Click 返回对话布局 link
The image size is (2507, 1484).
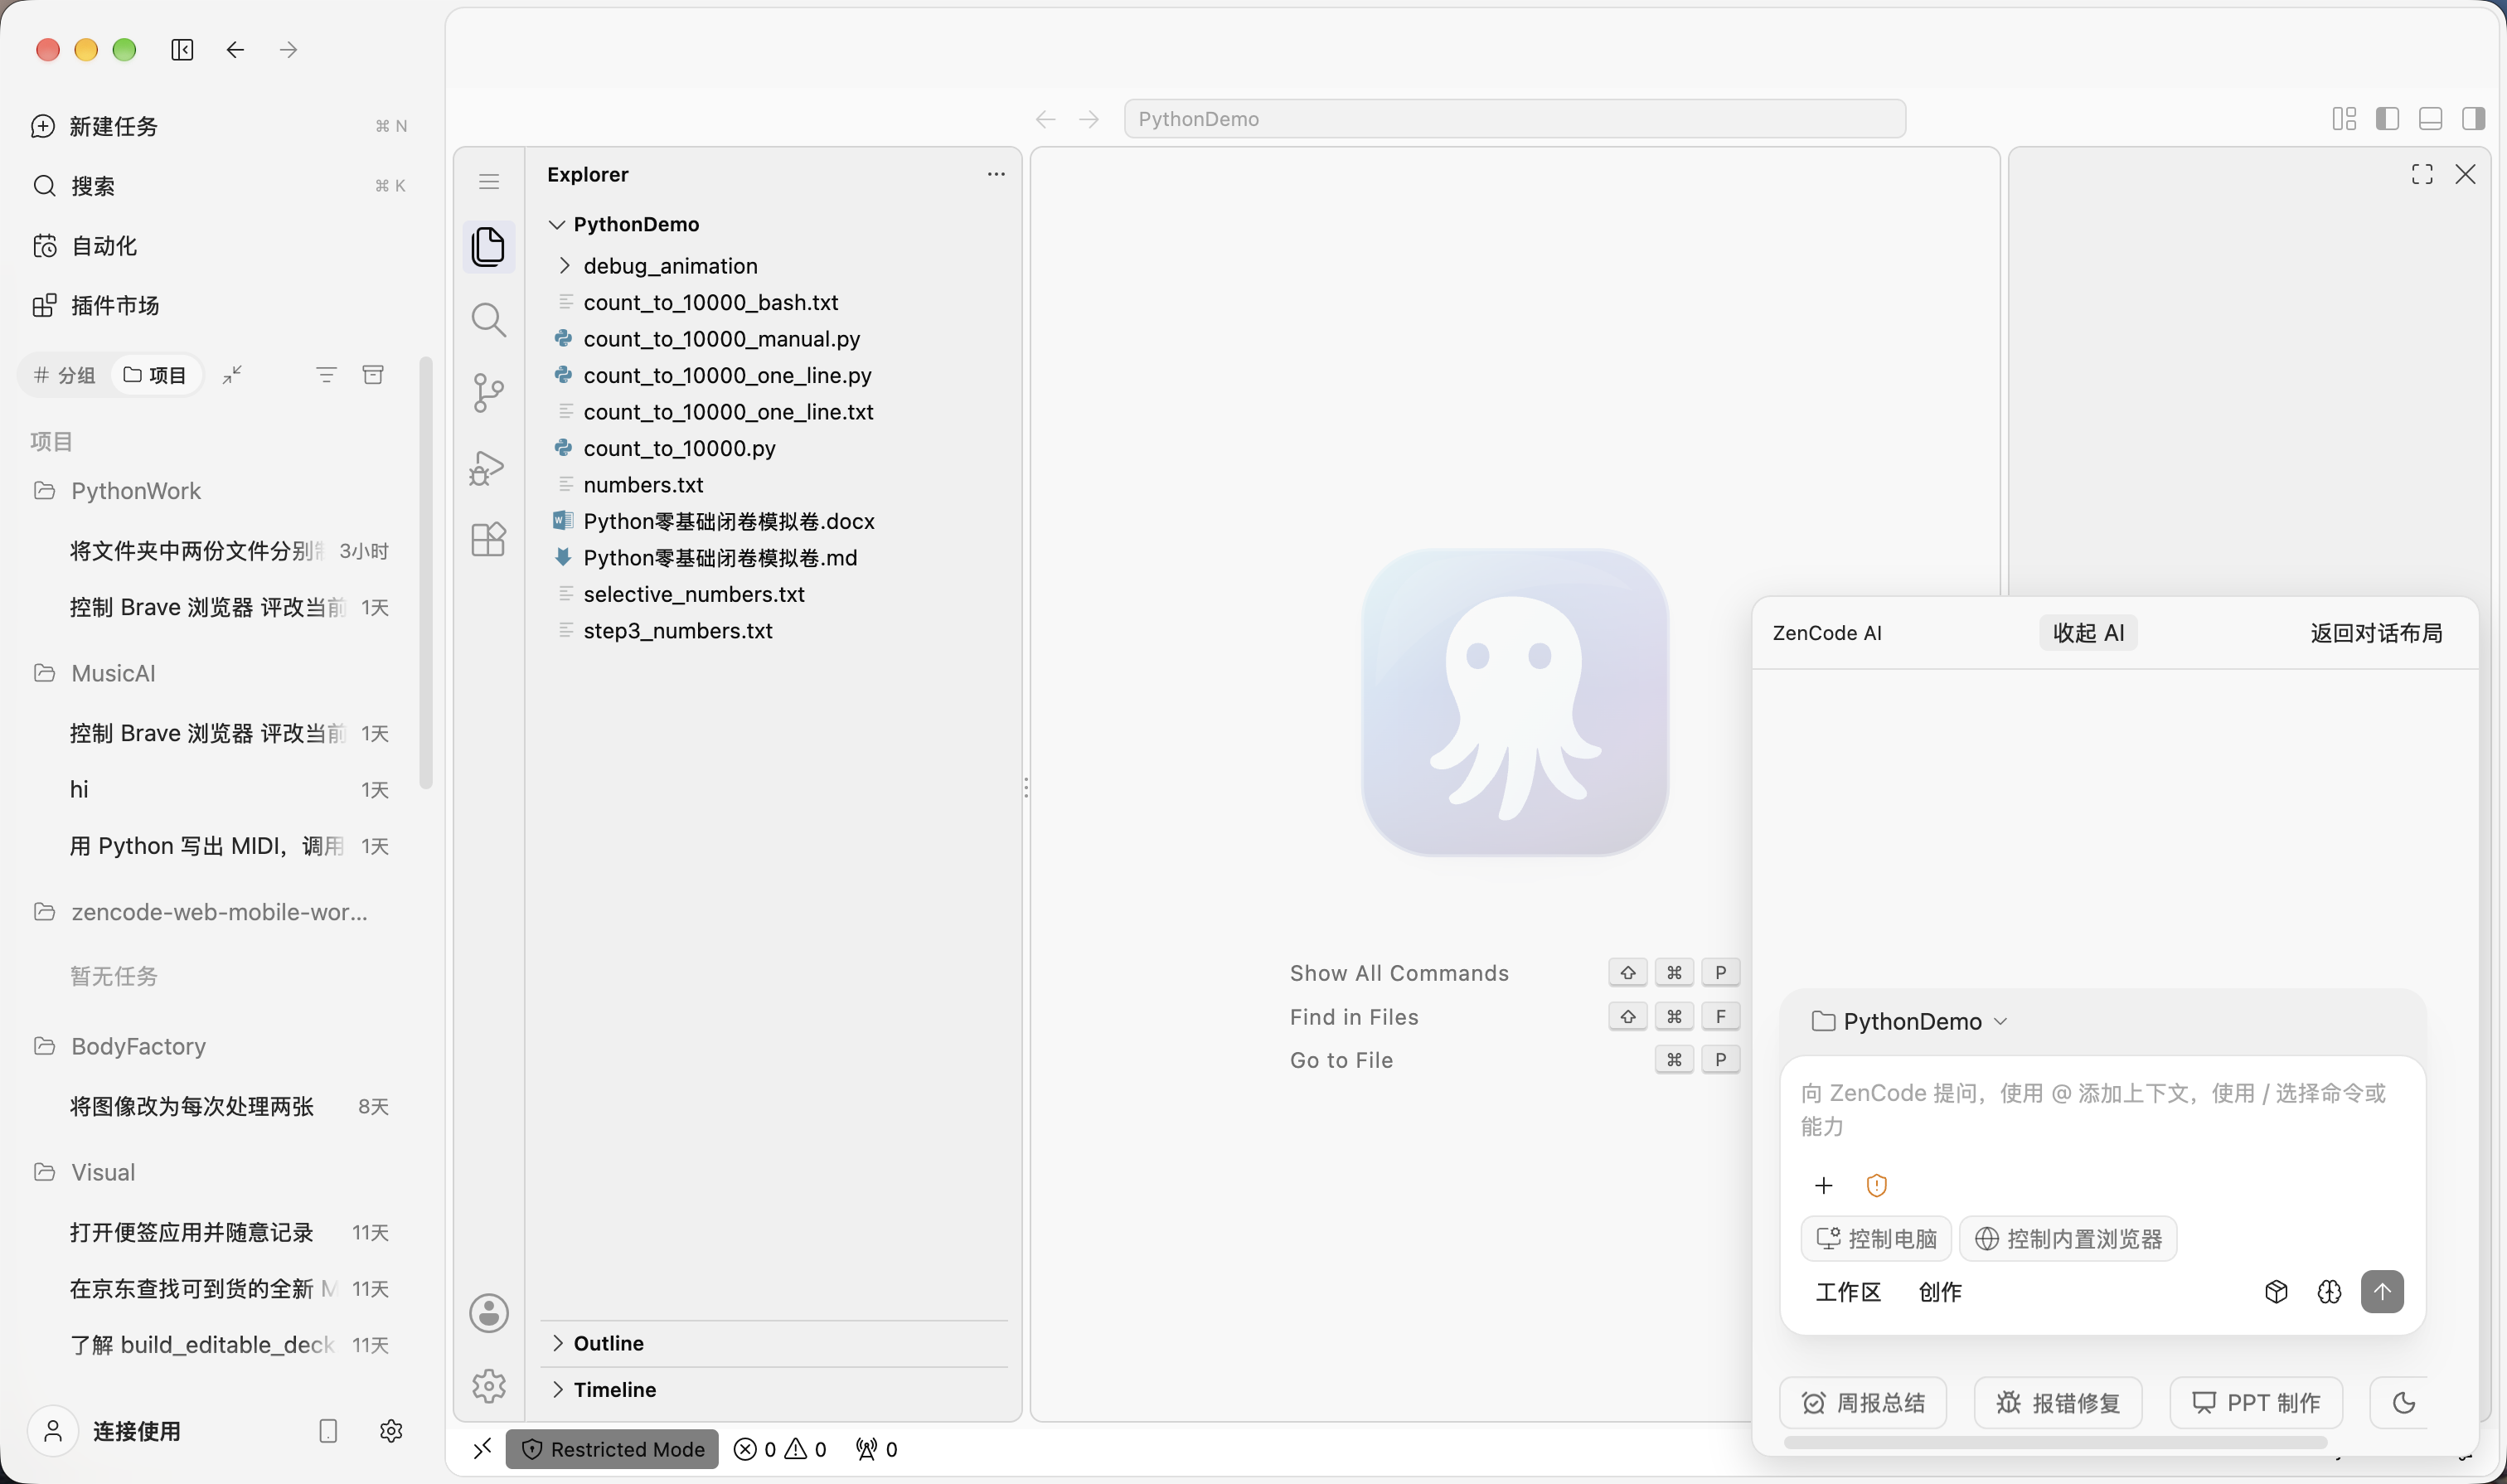tap(2376, 633)
